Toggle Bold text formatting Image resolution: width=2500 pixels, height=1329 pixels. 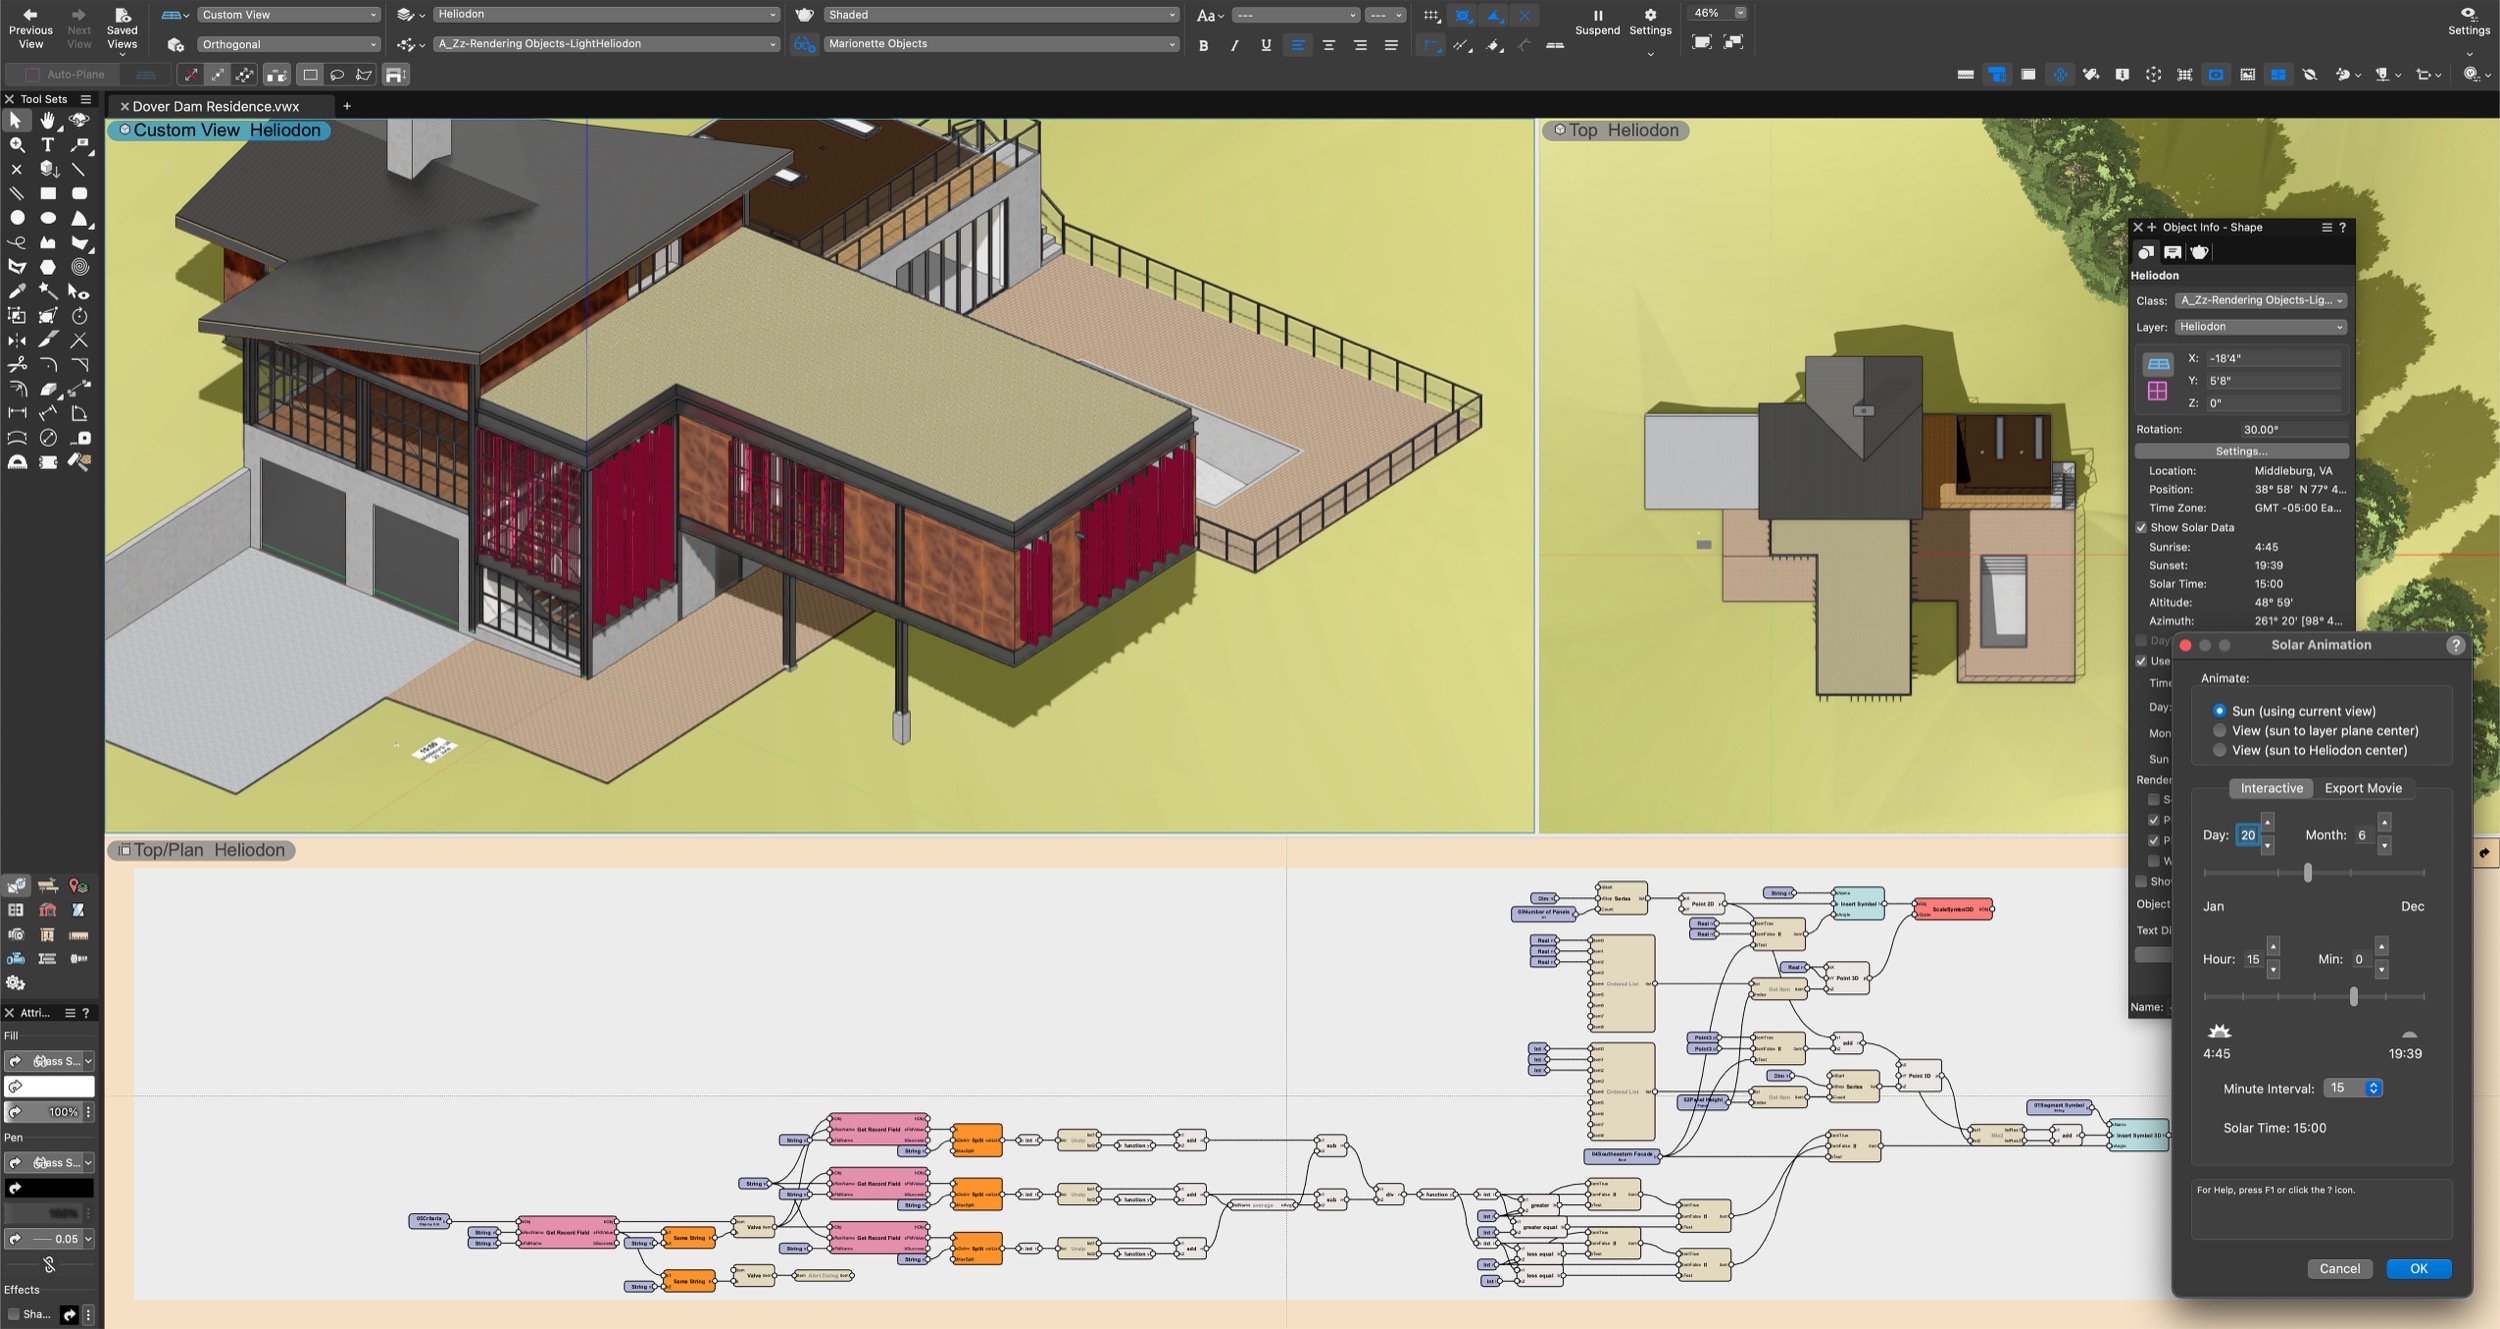coord(1203,45)
